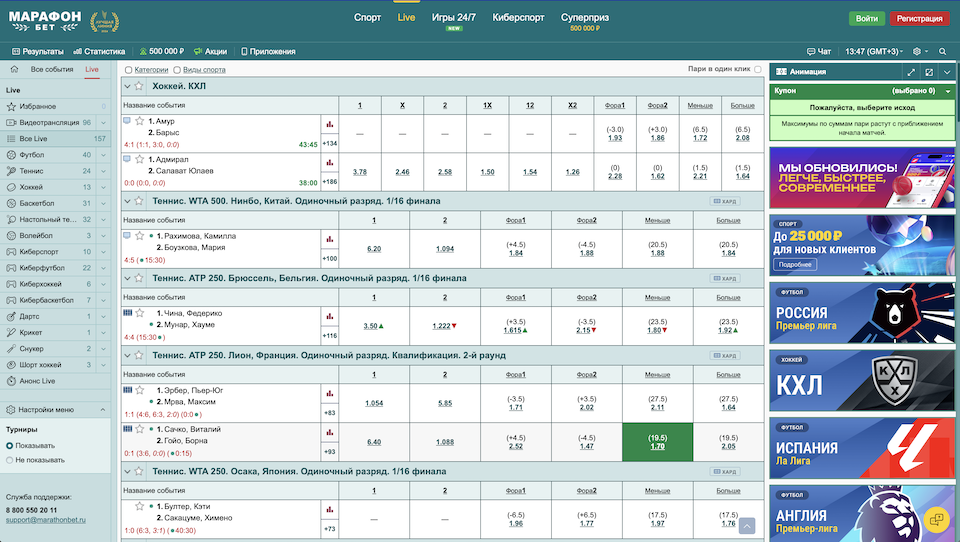Image resolution: width=960 pixels, height=542 pixels.
Task: Open the КХЛ hockey banner
Action: click(862, 381)
